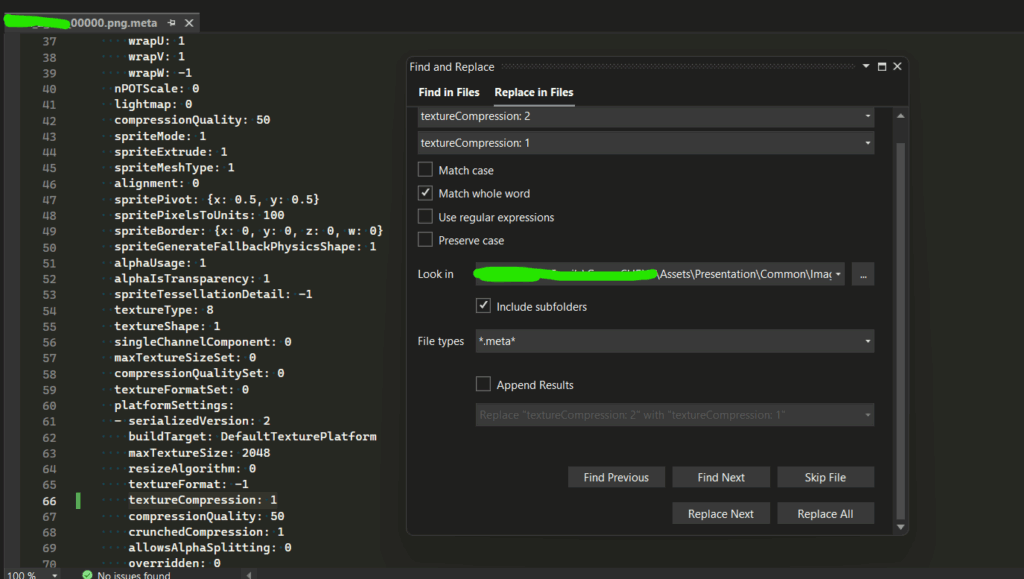
Task: Click the spriteMeshType: 1 line
Action: (x=174, y=168)
